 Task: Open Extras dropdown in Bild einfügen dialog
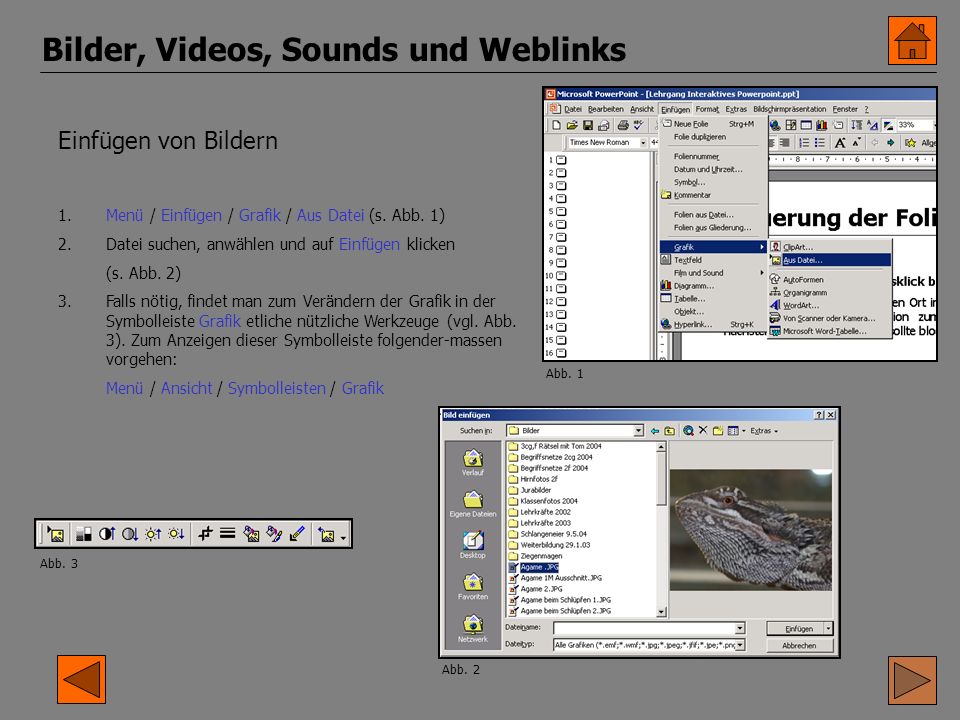click(763, 431)
